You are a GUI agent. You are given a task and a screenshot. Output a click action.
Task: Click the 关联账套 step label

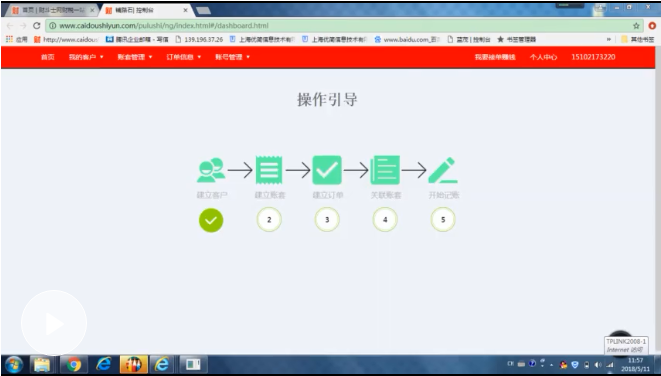click(386, 195)
